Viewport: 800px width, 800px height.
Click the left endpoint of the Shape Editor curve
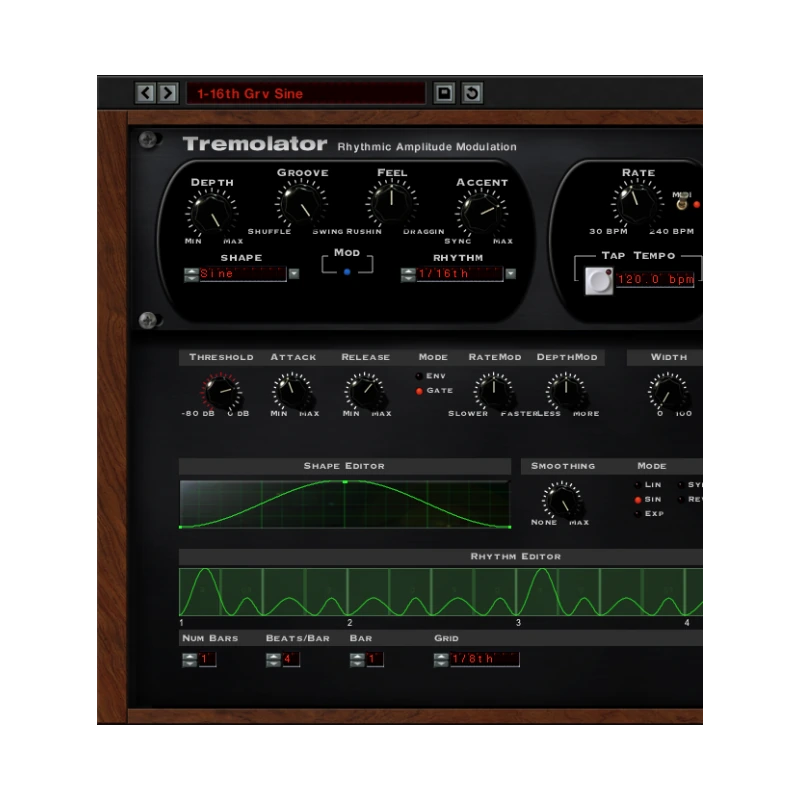181,527
